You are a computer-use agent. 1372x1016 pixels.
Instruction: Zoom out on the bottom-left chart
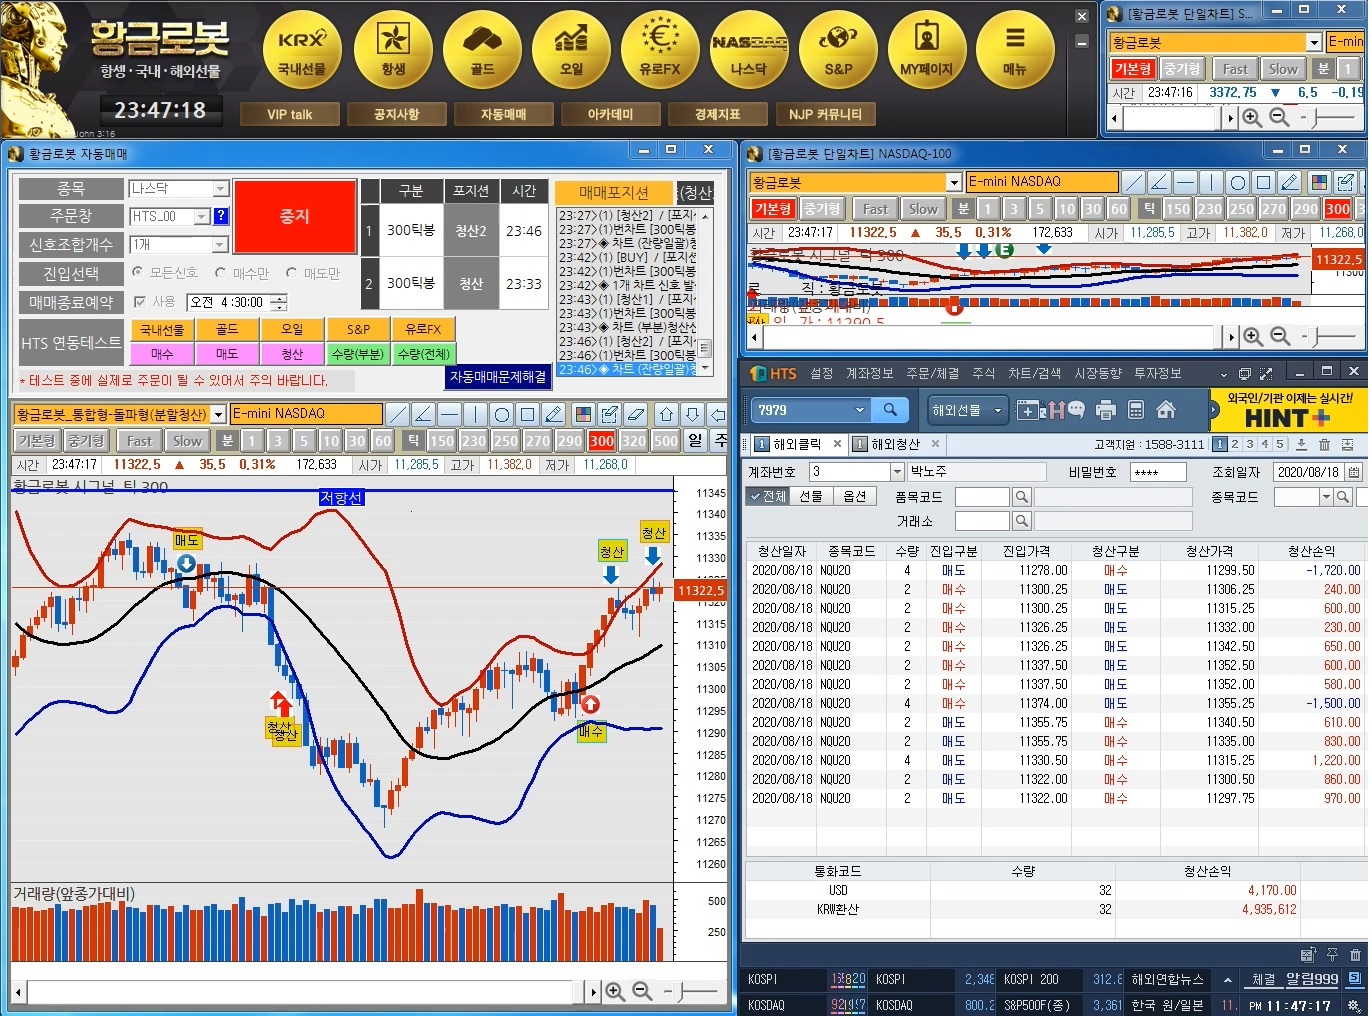tap(642, 991)
